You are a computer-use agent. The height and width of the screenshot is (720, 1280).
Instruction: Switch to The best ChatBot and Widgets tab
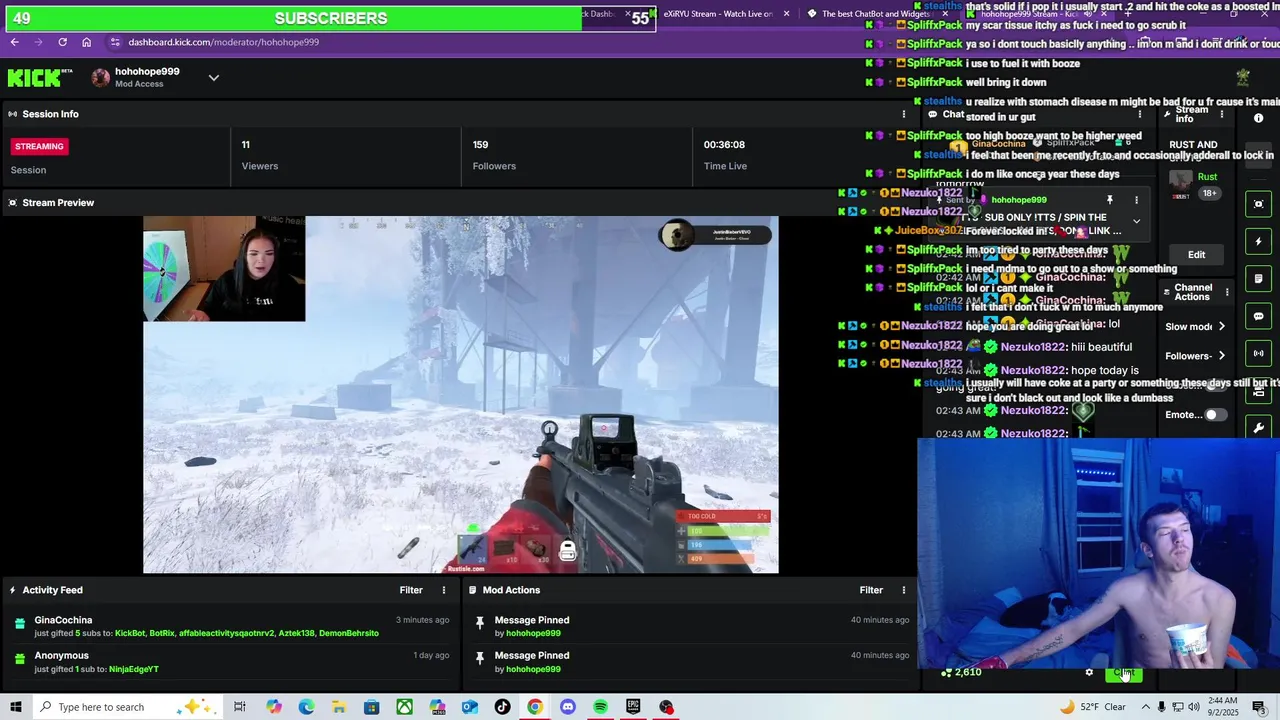pos(872,14)
